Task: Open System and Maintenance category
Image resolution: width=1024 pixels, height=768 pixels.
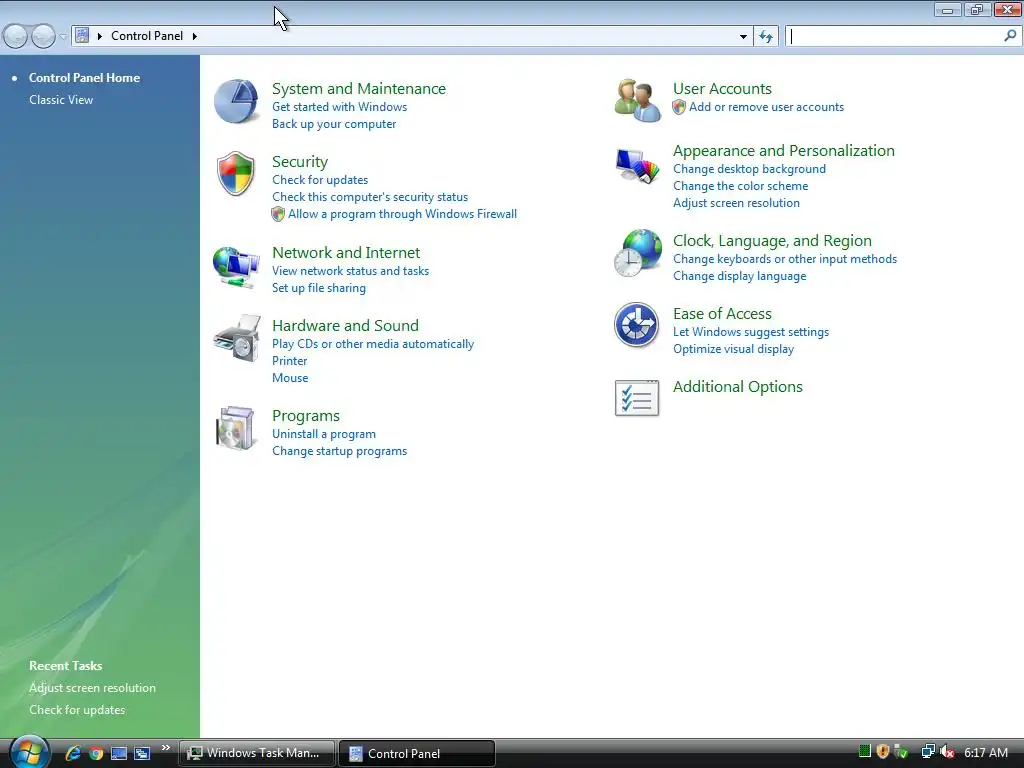Action: (x=359, y=89)
